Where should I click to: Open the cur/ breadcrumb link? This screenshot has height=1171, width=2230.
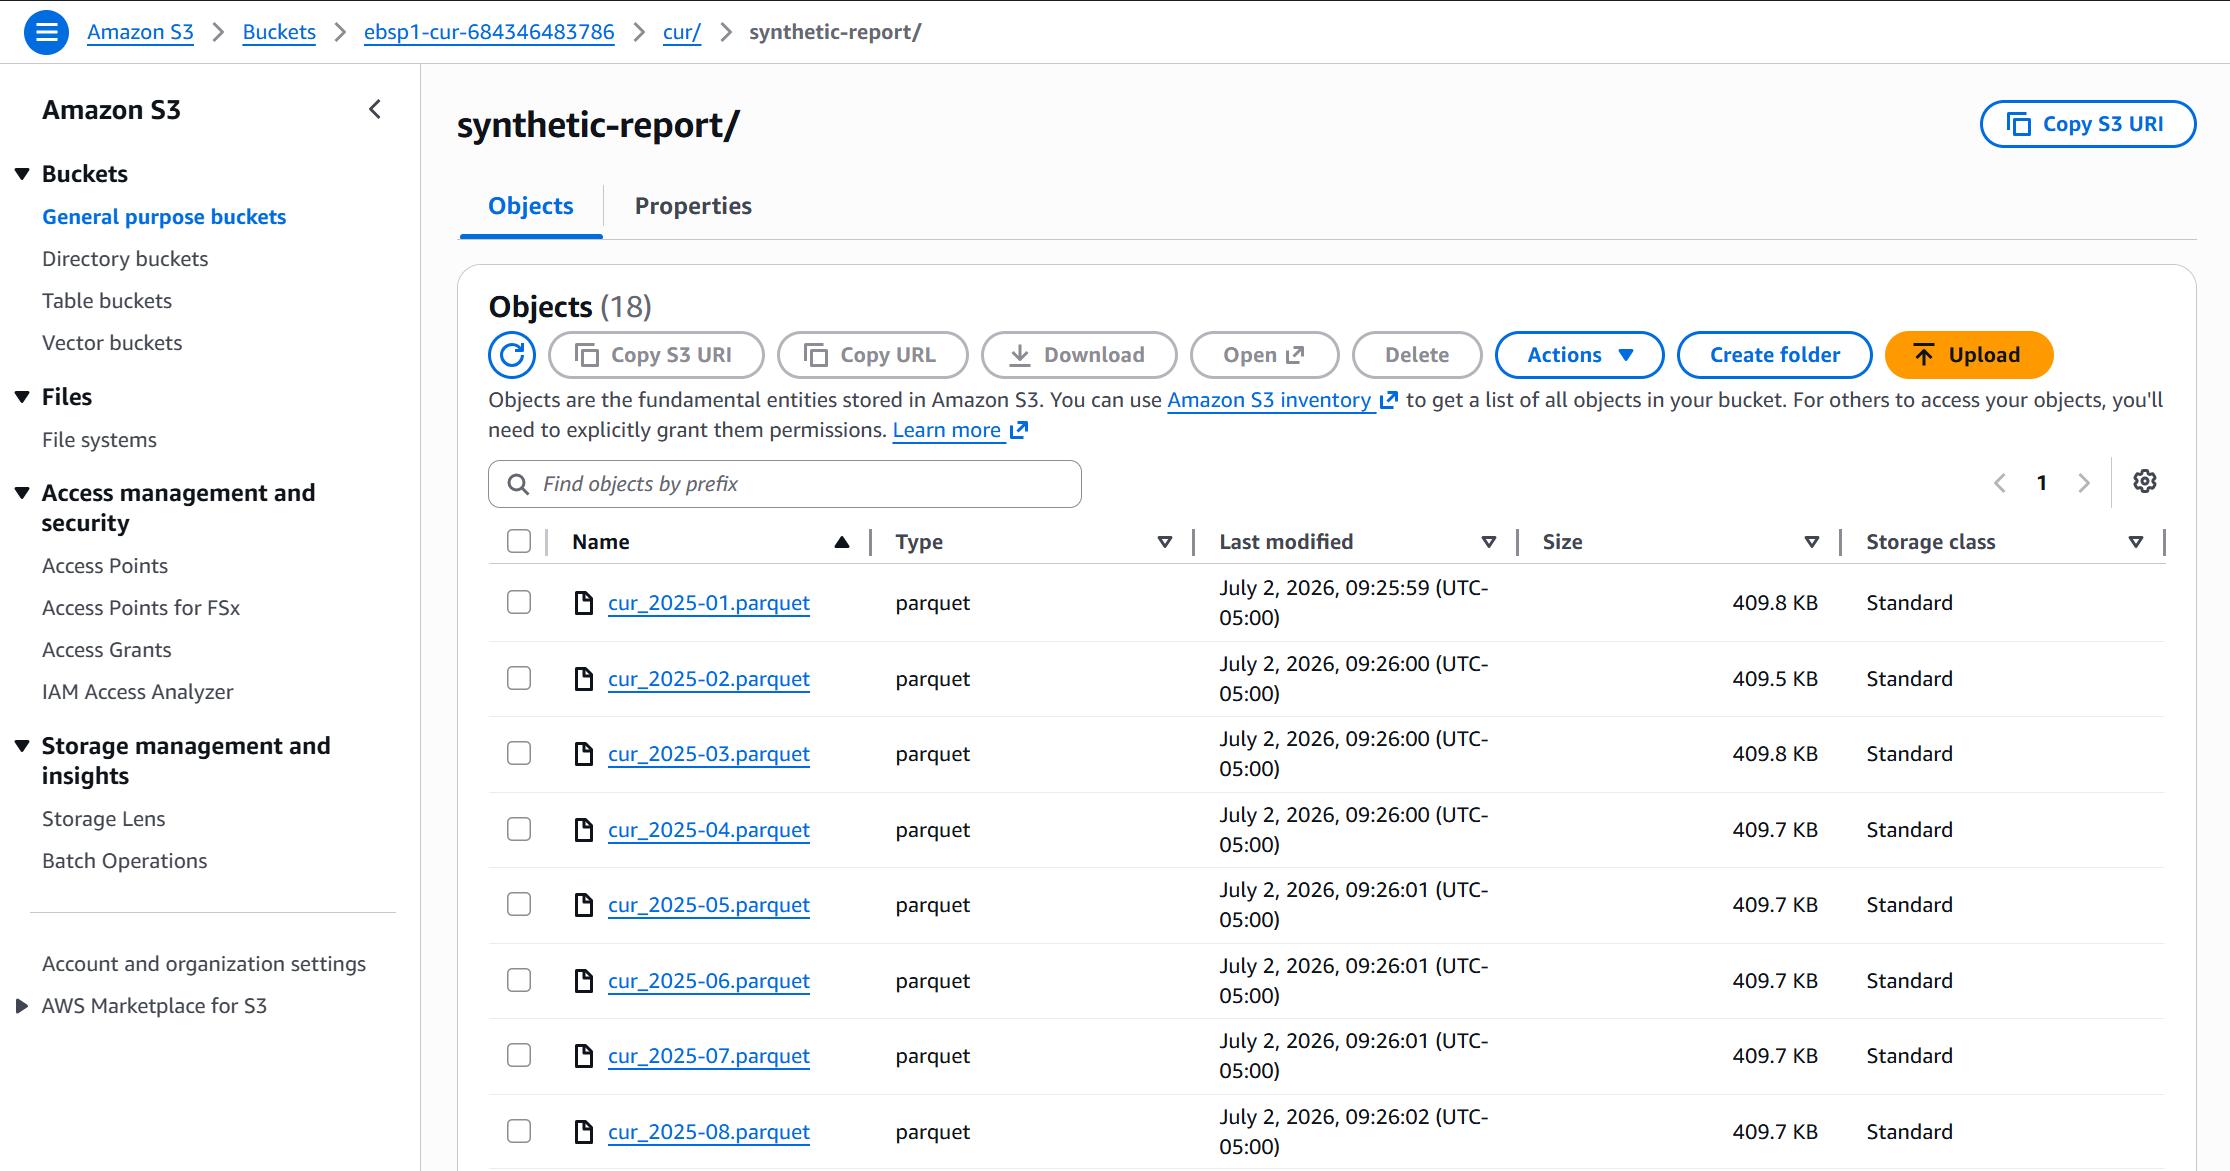tap(682, 32)
